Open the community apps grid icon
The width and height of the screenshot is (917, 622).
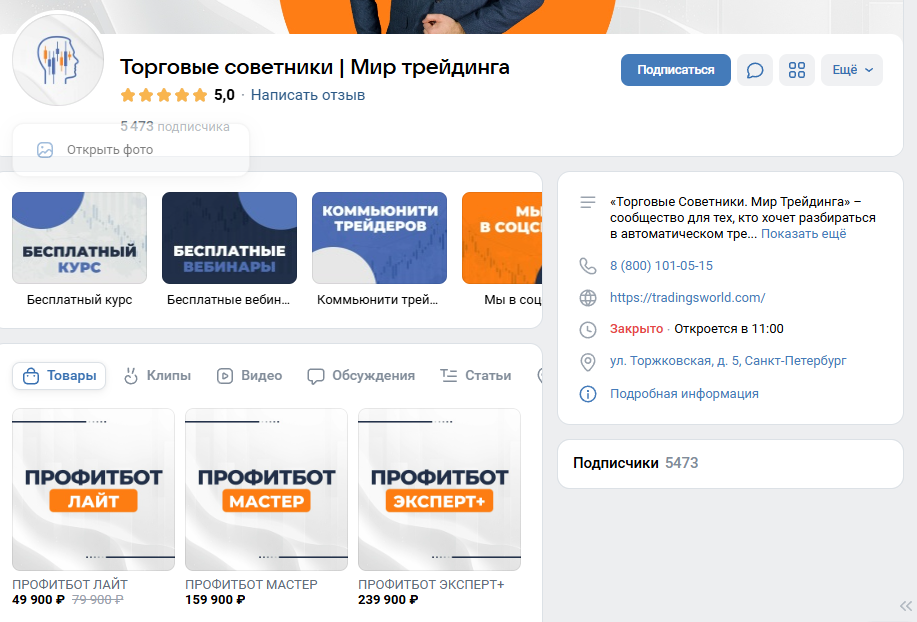point(797,70)
